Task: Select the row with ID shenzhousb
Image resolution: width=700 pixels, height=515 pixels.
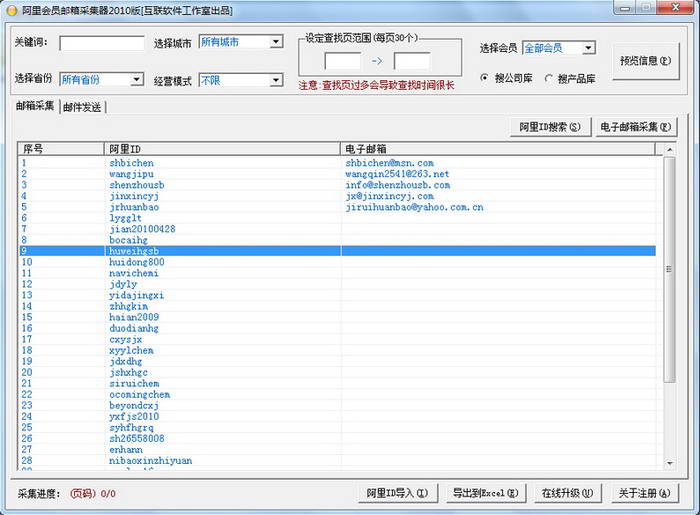Action: 136,185
